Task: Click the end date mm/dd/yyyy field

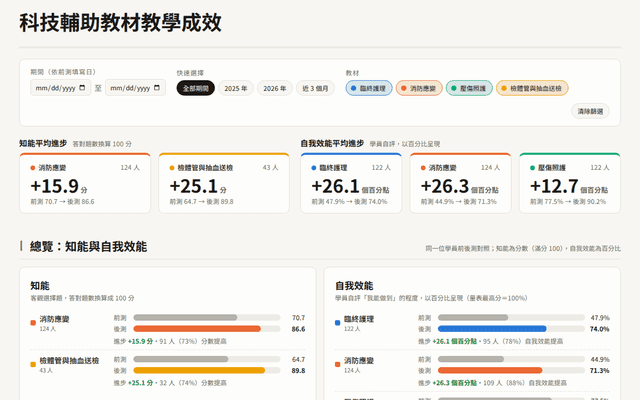Action: point(136,88)
